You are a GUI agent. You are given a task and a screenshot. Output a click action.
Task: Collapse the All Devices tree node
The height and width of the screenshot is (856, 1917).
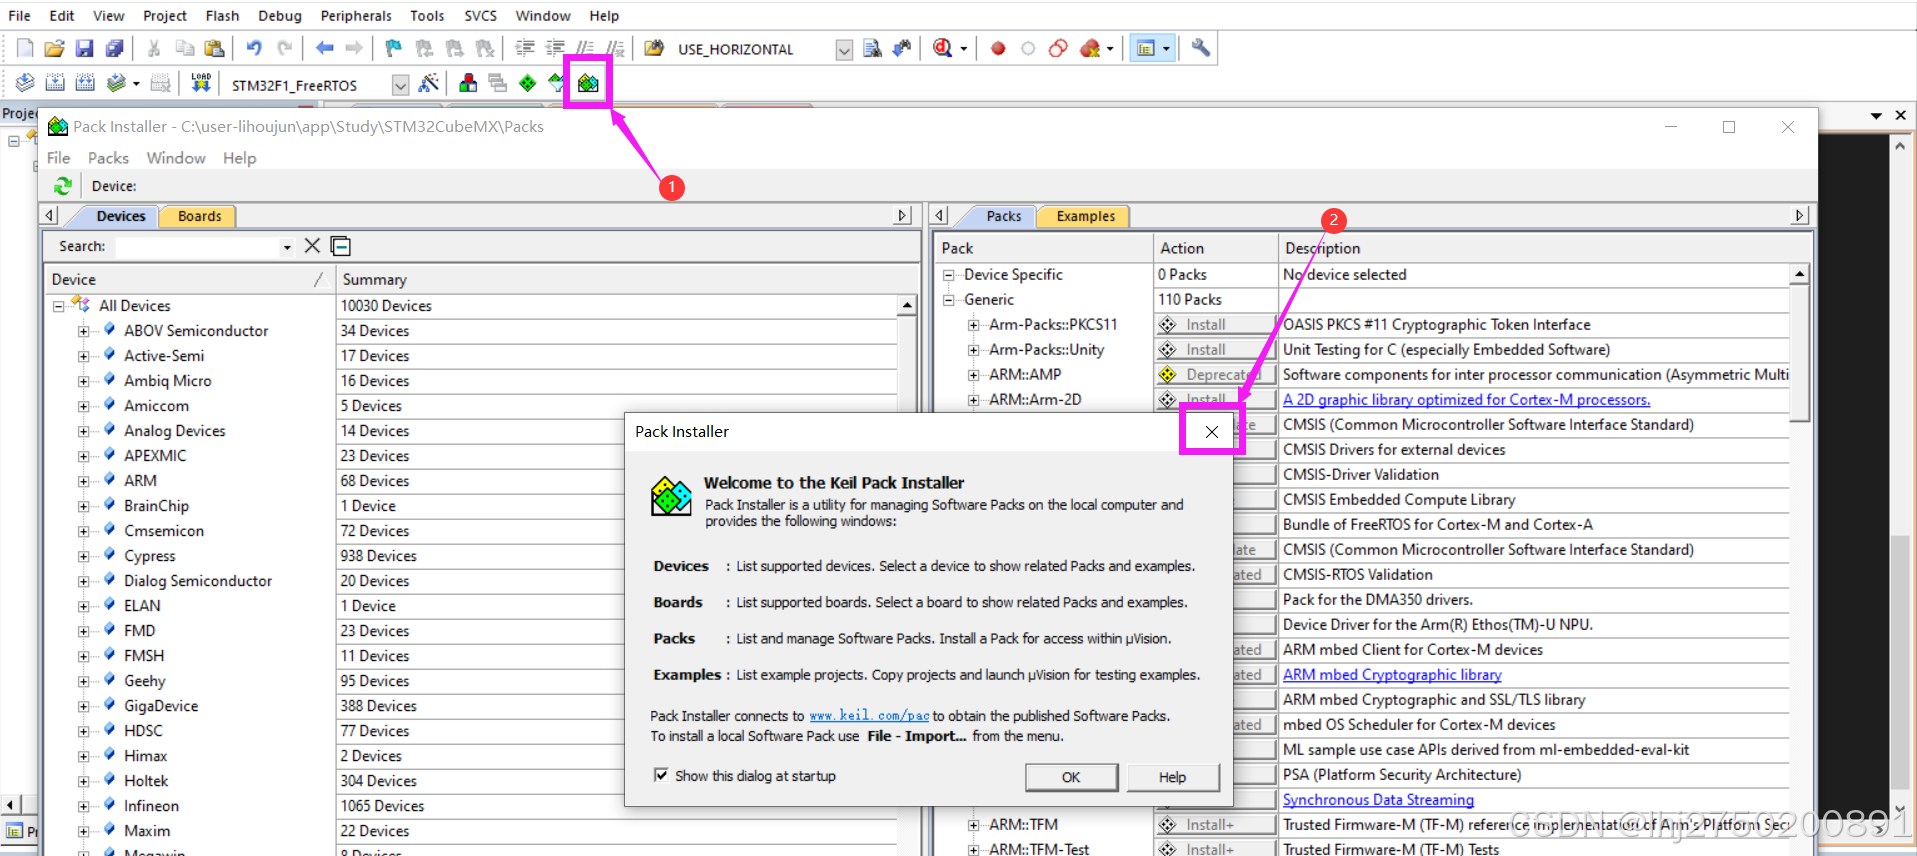pyautogui.click(x=59, y=306)
